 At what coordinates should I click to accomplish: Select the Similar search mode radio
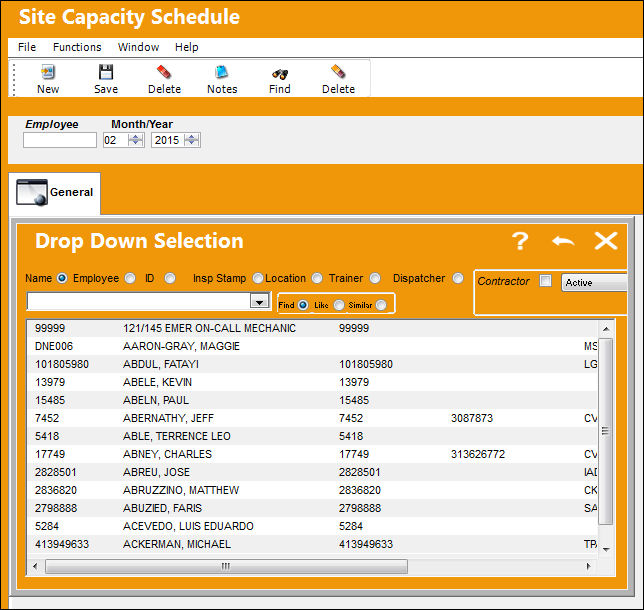click(x=381, y=305)
